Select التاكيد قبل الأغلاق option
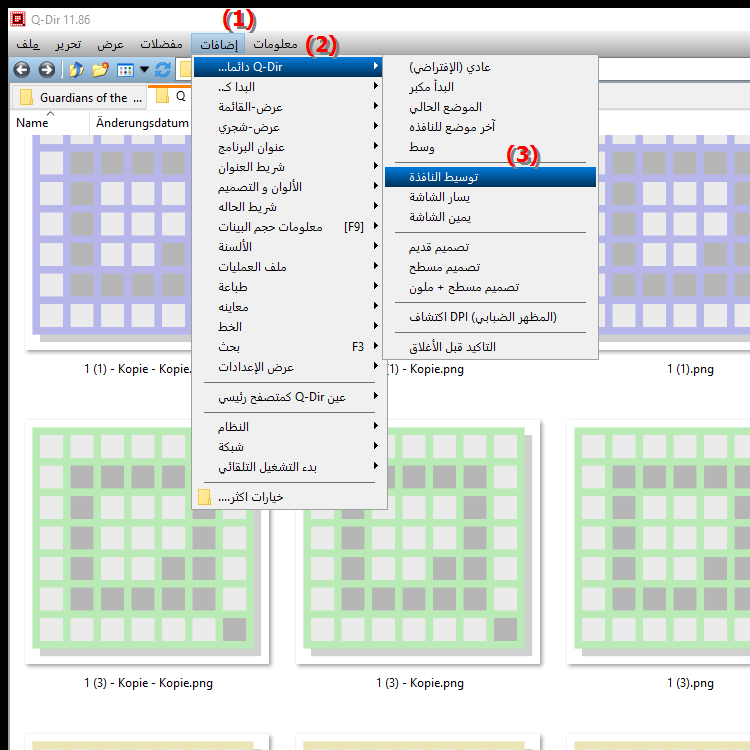The image size is (750, 750). [452, 347]
